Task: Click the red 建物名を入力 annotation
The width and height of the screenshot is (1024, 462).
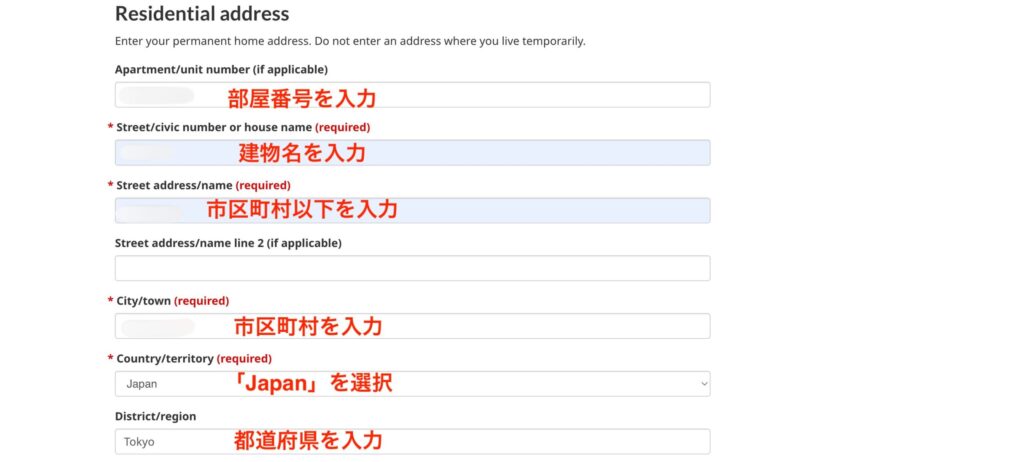Action: point(302,153)
